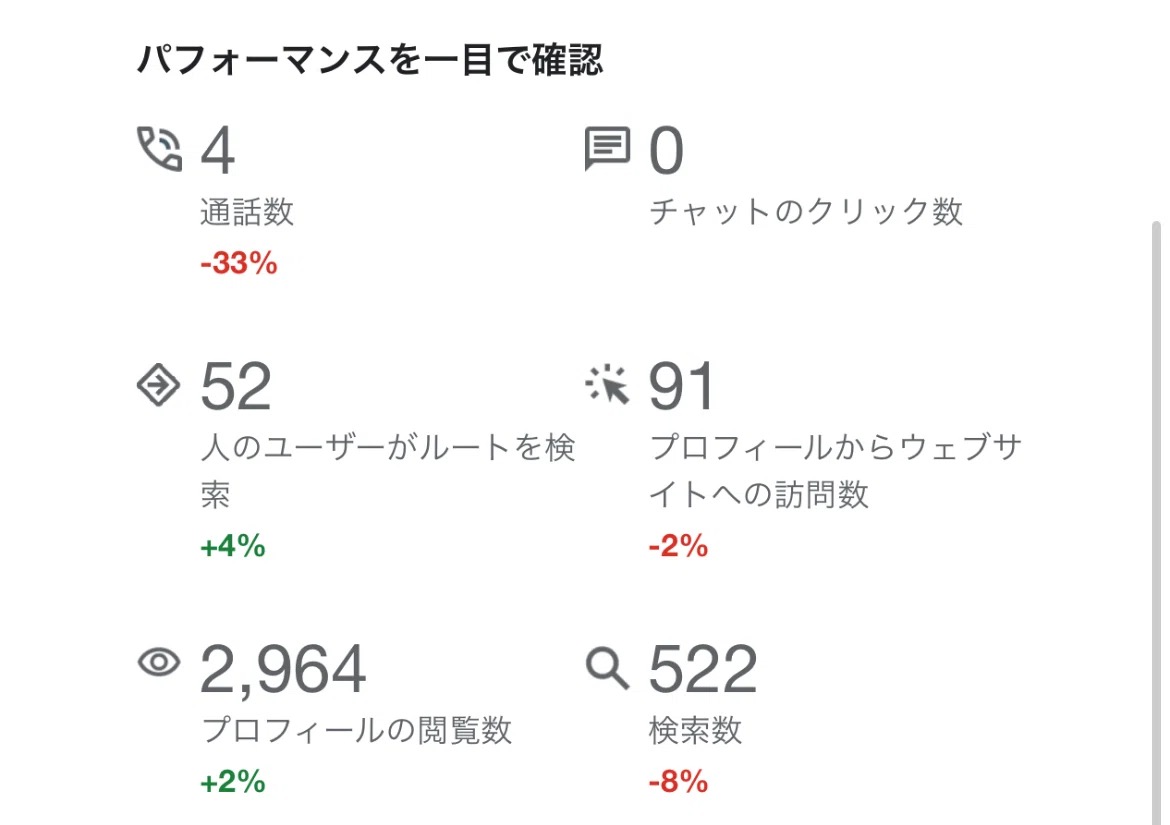The width and height of the screenshot is (1170, 825).
Task: Click the vertical scrollbar on the right
Action: click(x=1158, y=500)
